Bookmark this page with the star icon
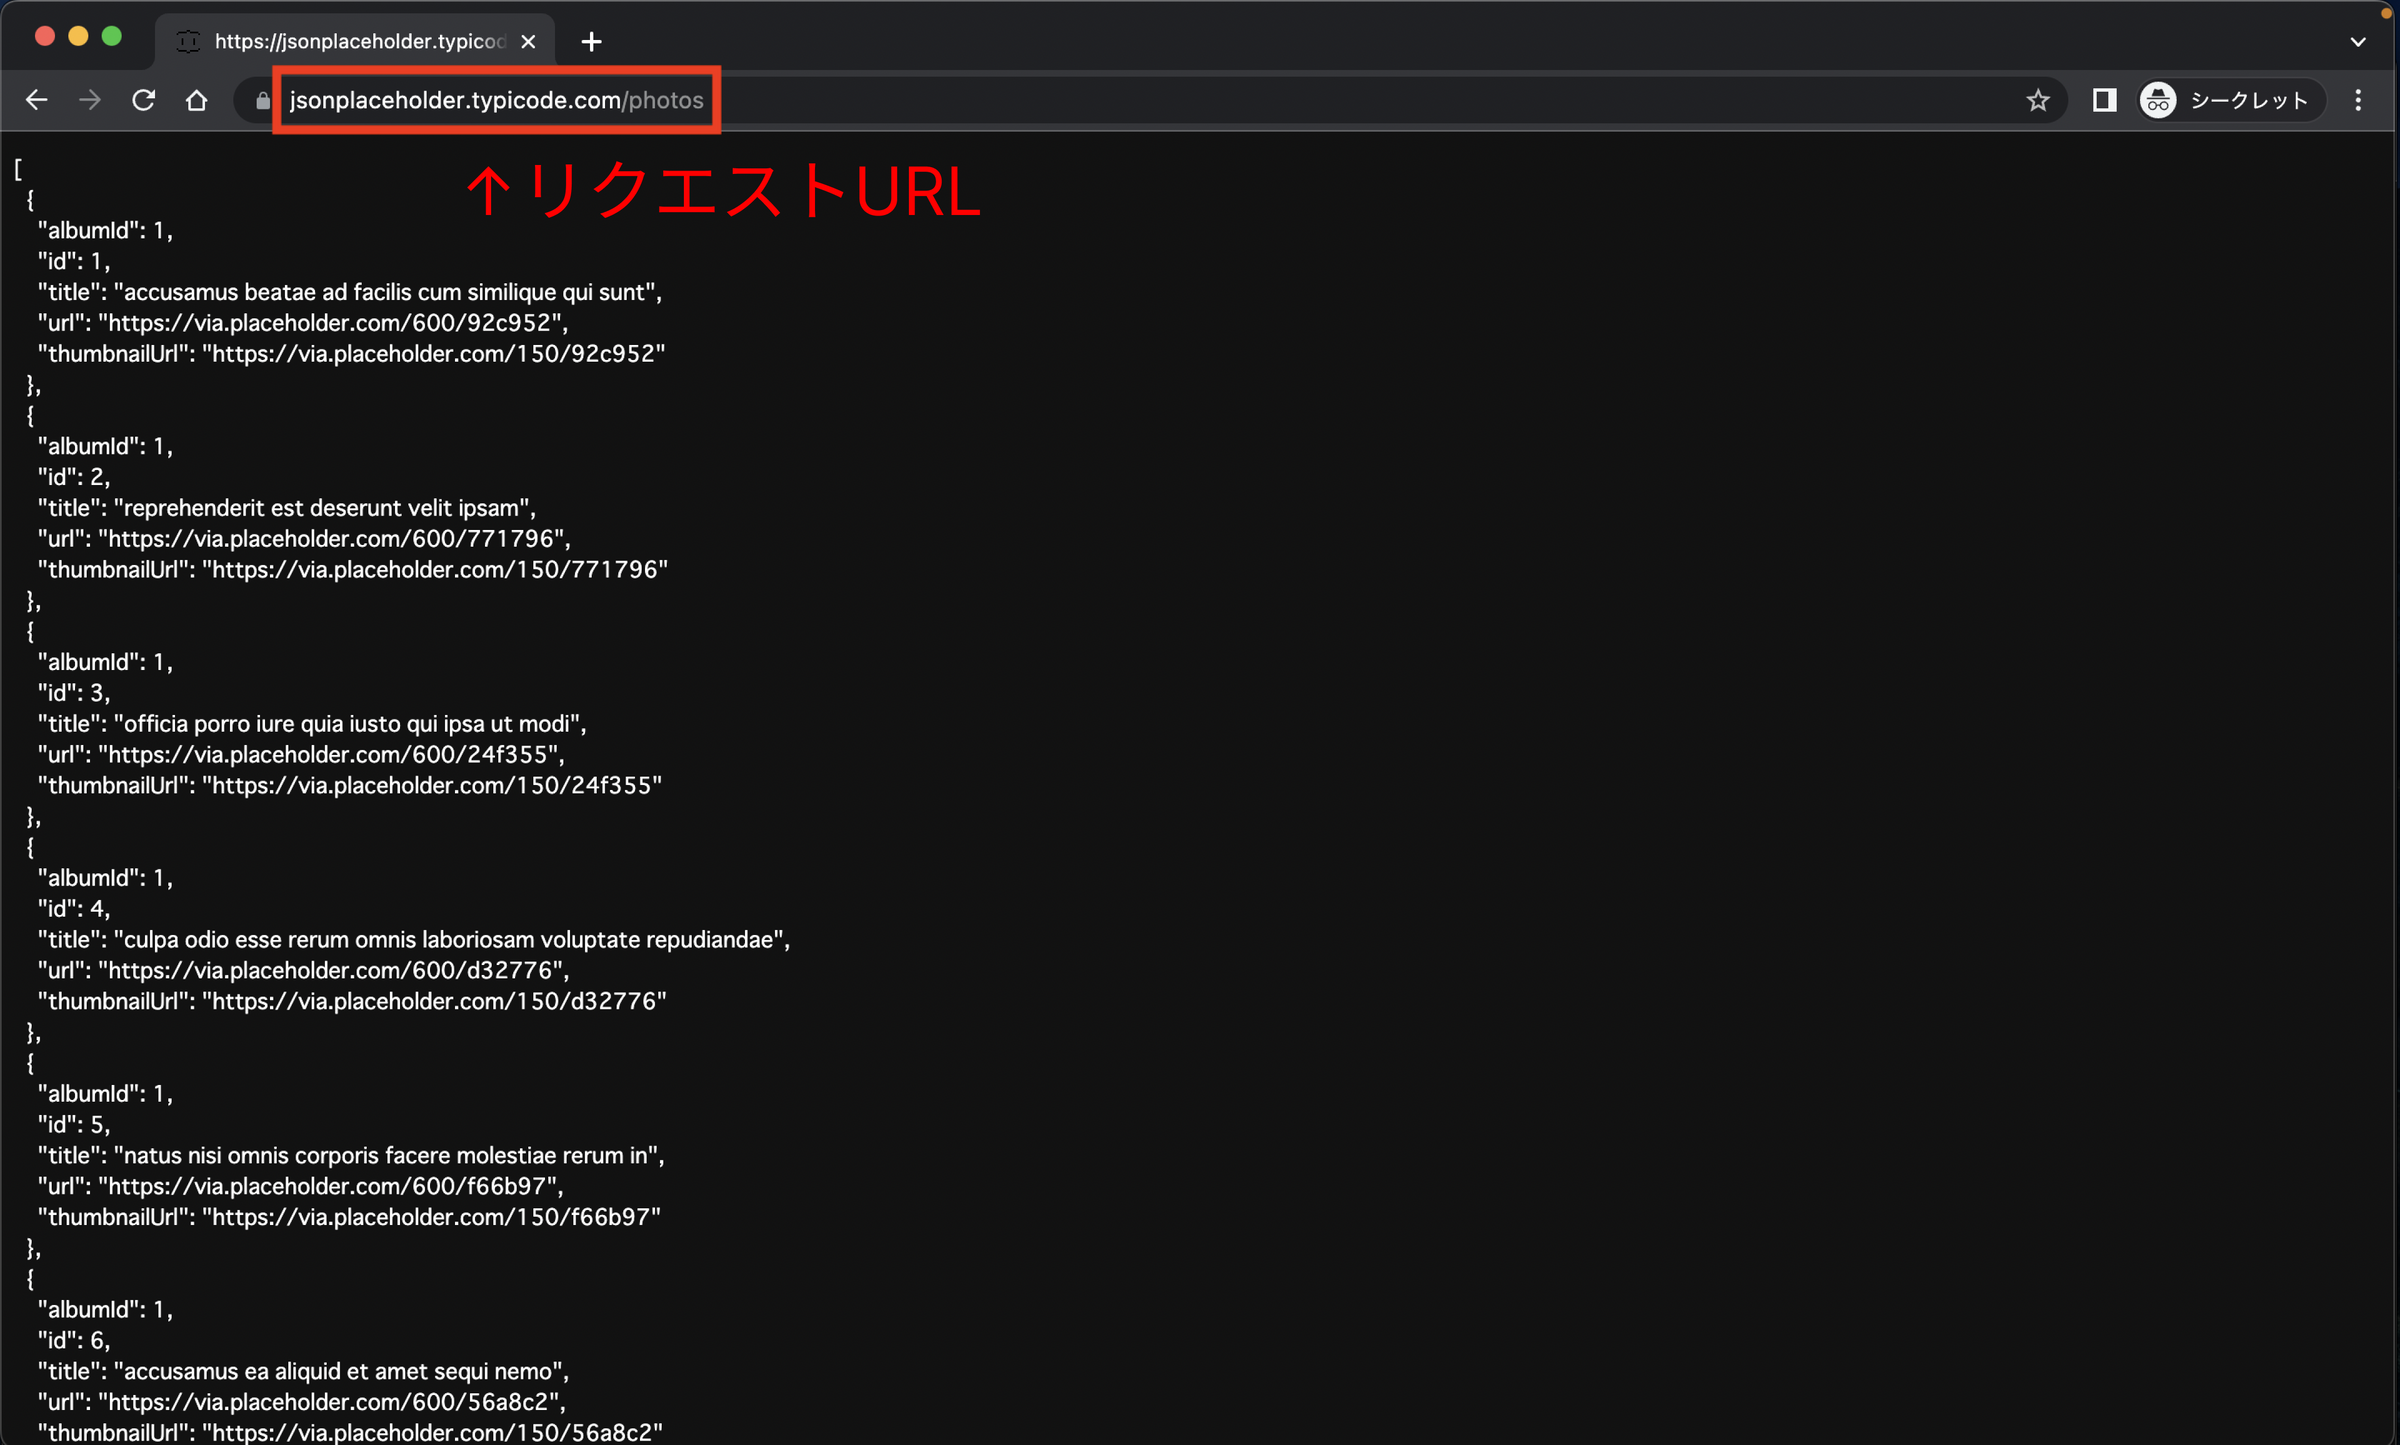This screenshot has width=2400, height=1445. click(2038, 99)
